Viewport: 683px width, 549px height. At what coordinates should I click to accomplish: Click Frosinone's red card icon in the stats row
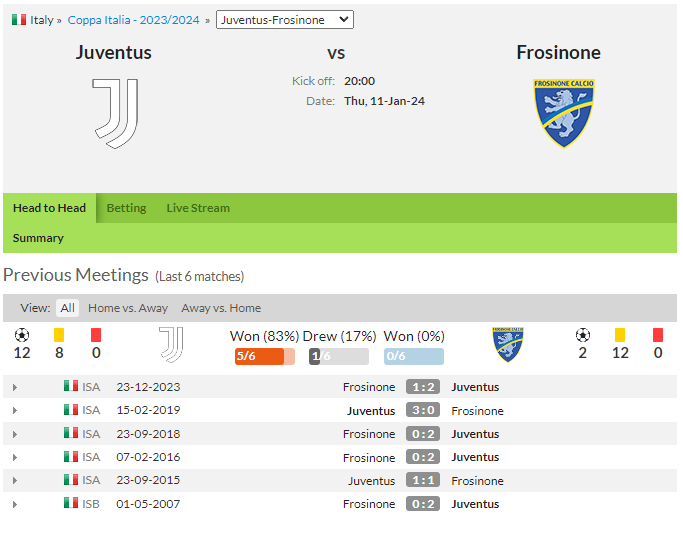tap(658, 335)
